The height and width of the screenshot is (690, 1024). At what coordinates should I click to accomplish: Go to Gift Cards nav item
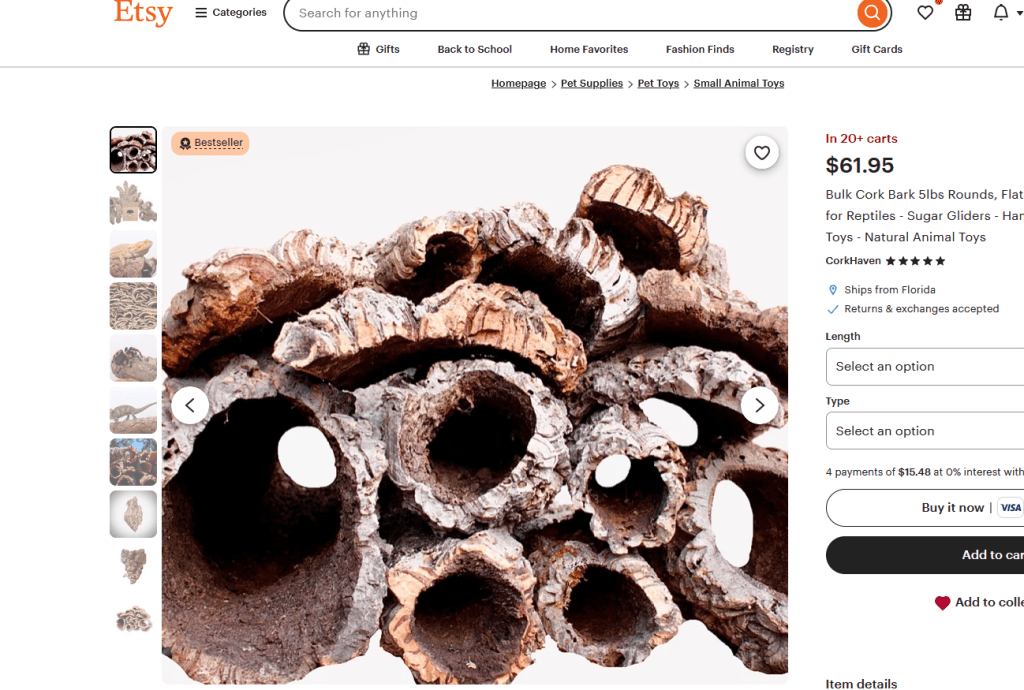876,49
